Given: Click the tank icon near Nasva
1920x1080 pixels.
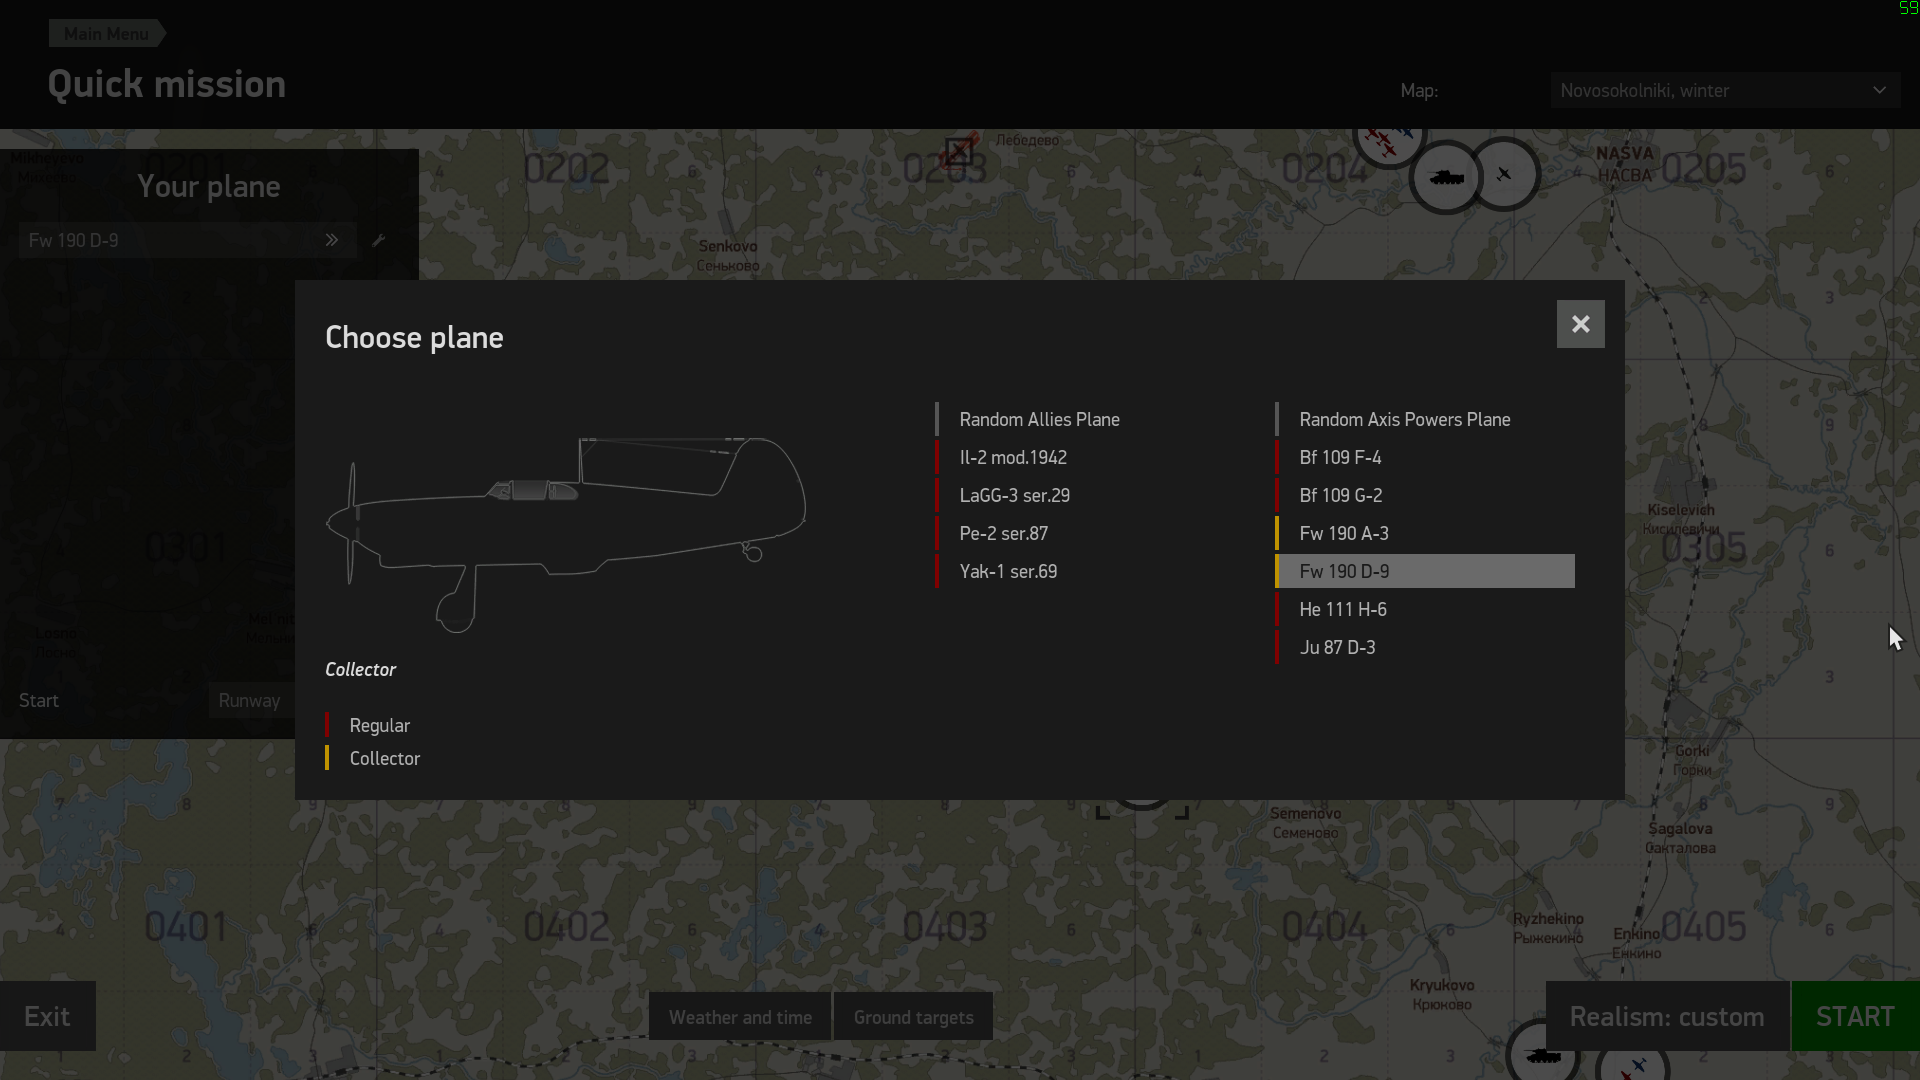Looking at the screenshot, I should click(1446, 178).
